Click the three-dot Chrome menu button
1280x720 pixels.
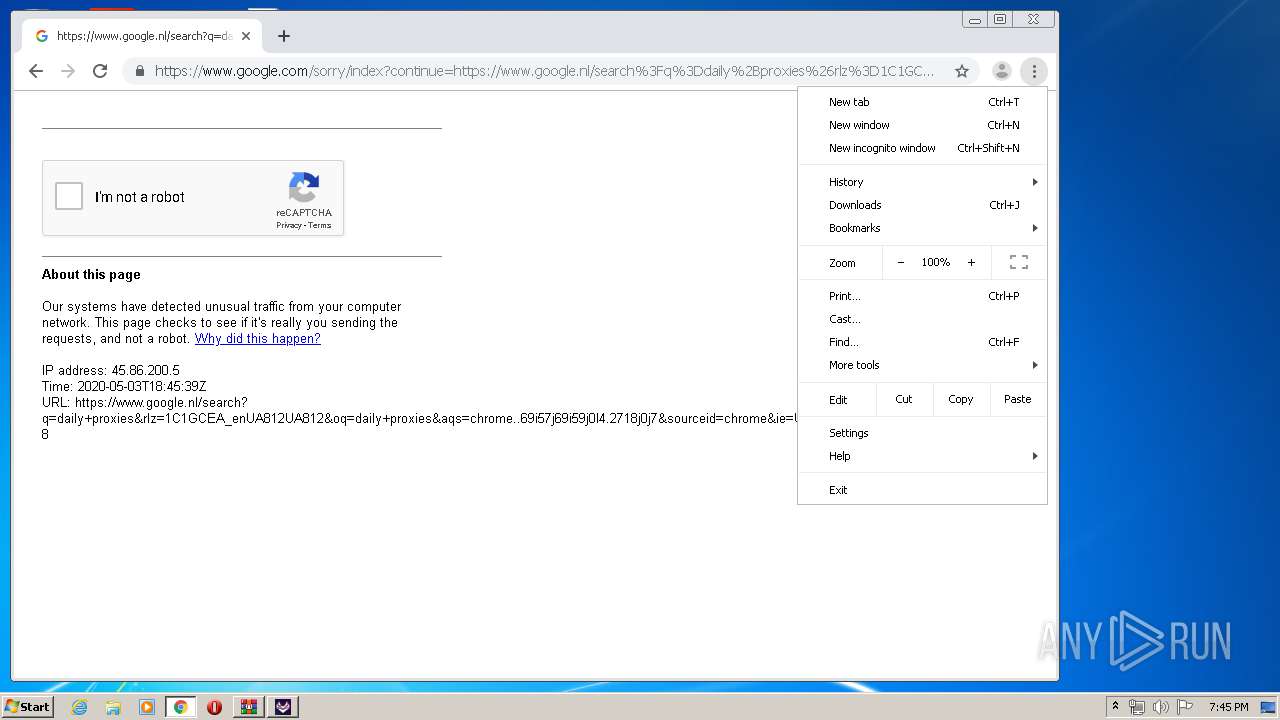tap(1034, 71)
